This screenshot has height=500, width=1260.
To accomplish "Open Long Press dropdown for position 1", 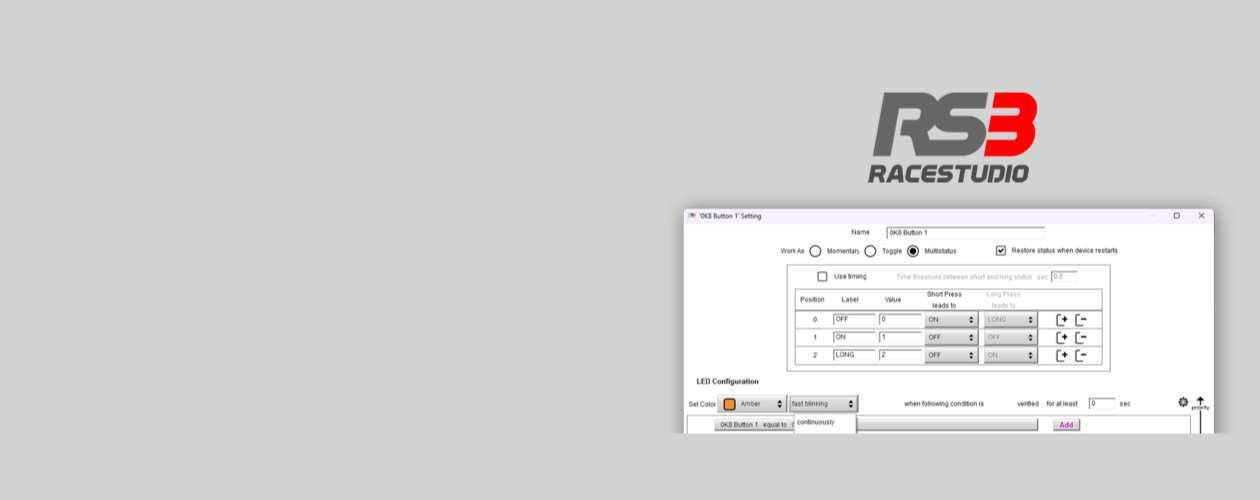I will 1010,338.
